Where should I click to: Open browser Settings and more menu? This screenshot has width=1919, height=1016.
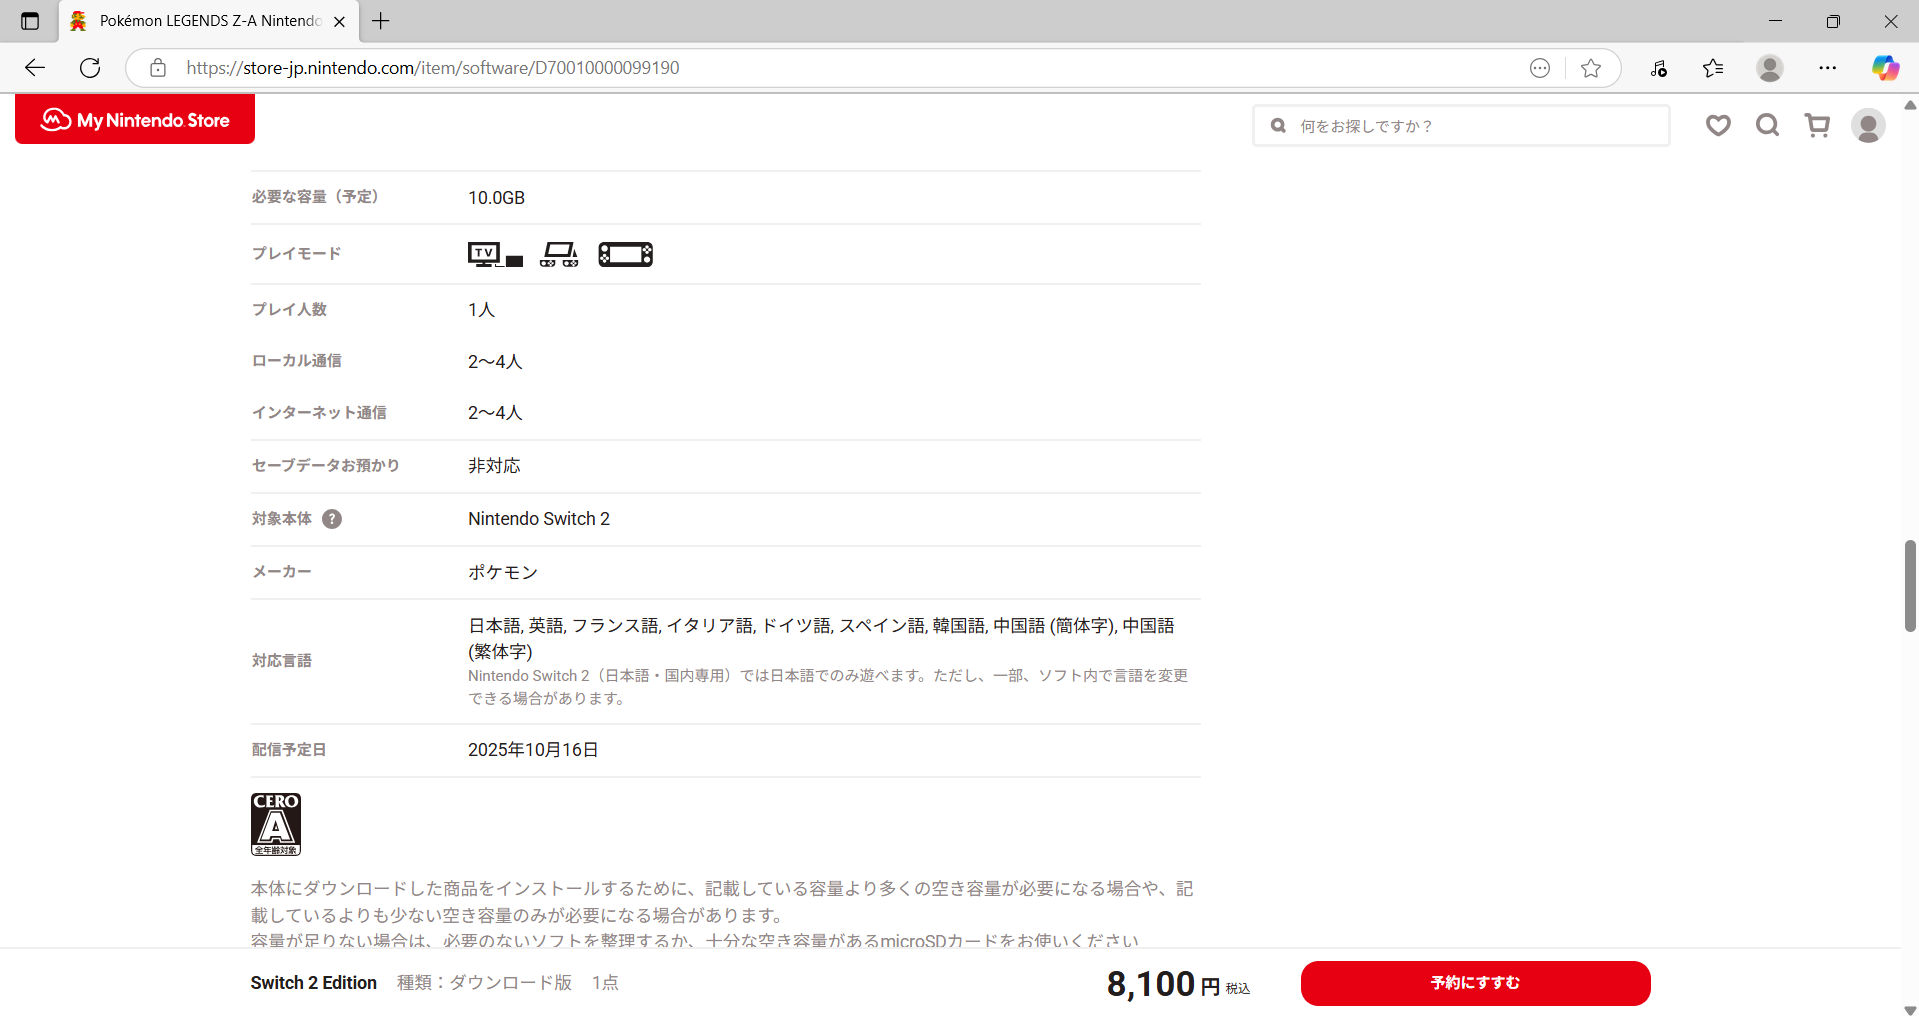coord(1827,68)
